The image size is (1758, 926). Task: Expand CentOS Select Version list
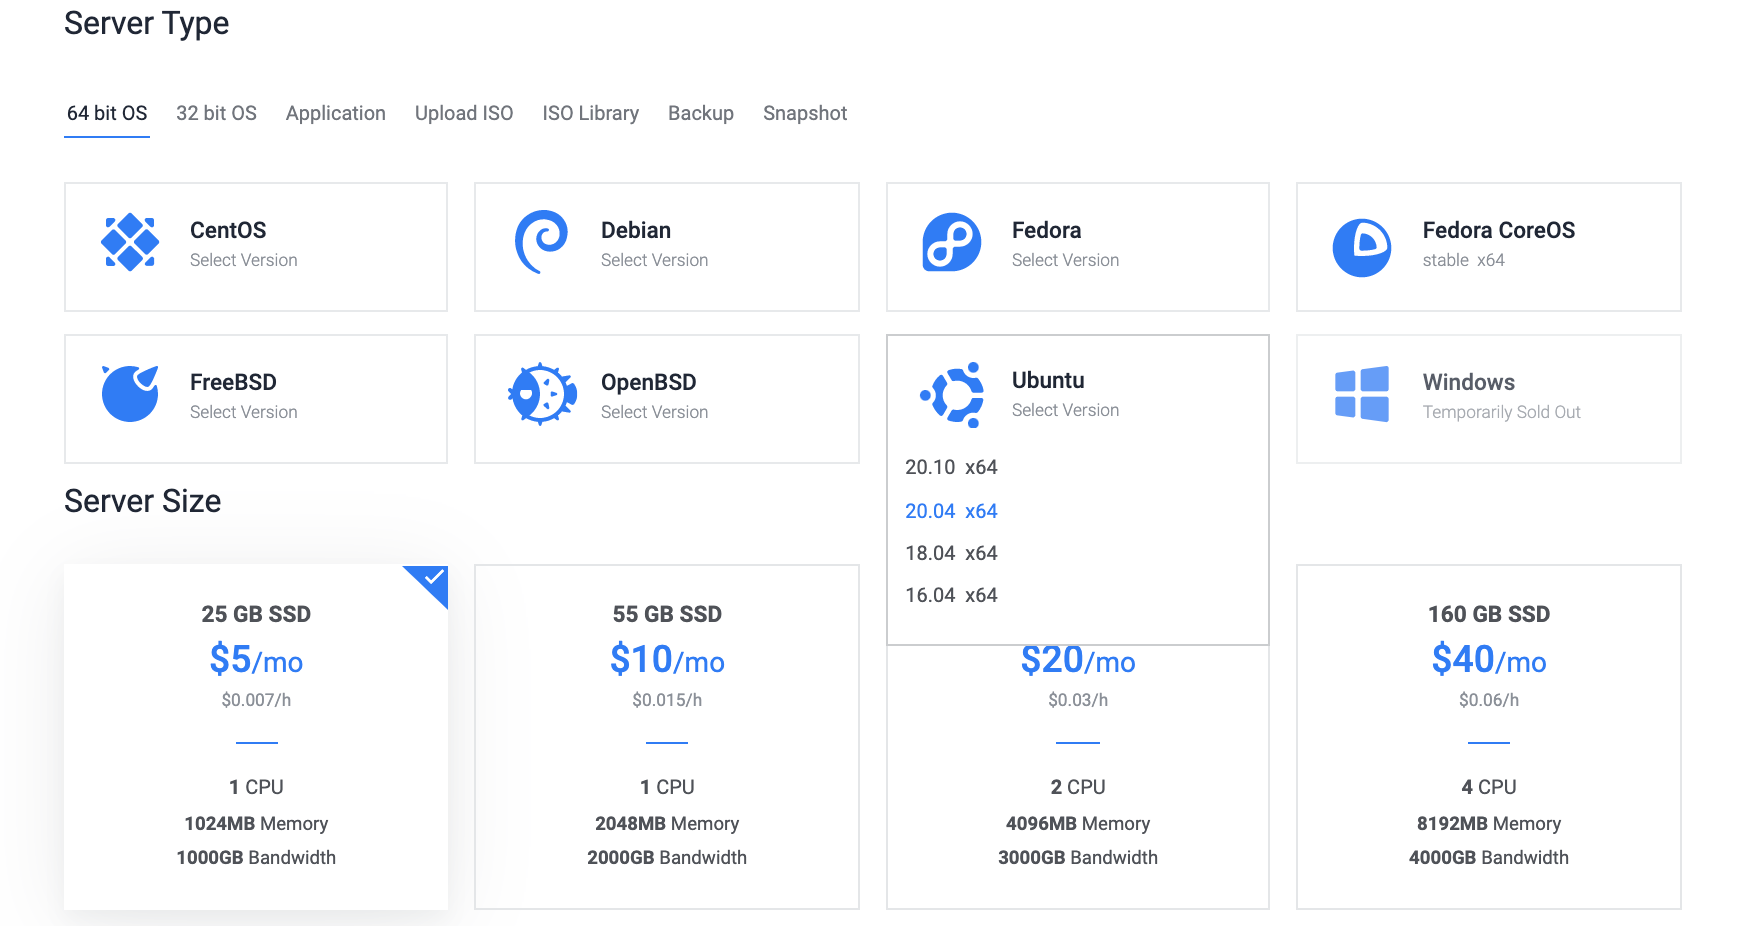click(x=244, y=260)
